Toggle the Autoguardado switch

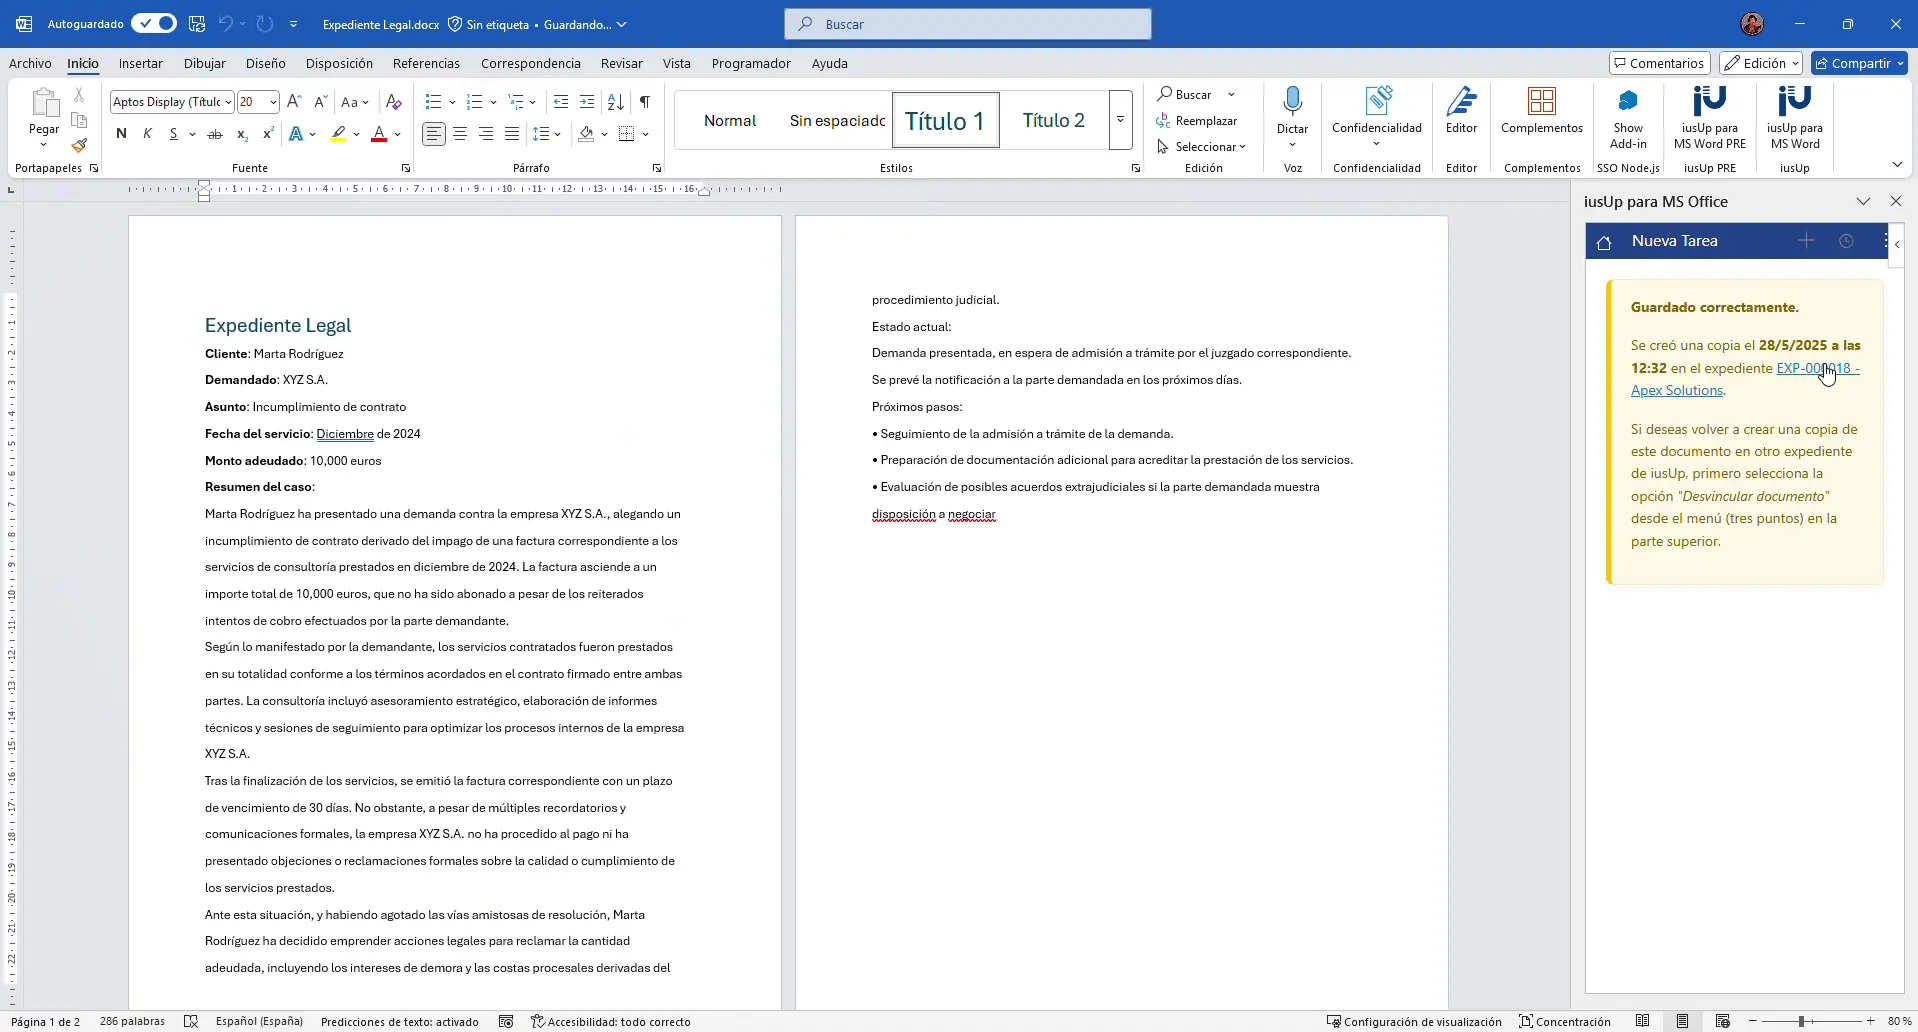click(x=154, y=24)
